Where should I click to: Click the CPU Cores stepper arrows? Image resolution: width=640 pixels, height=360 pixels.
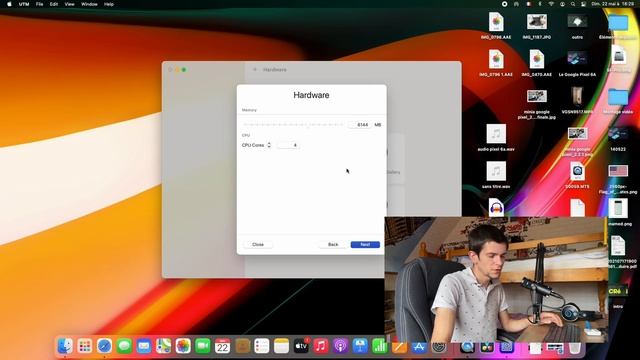click(269, 145)
